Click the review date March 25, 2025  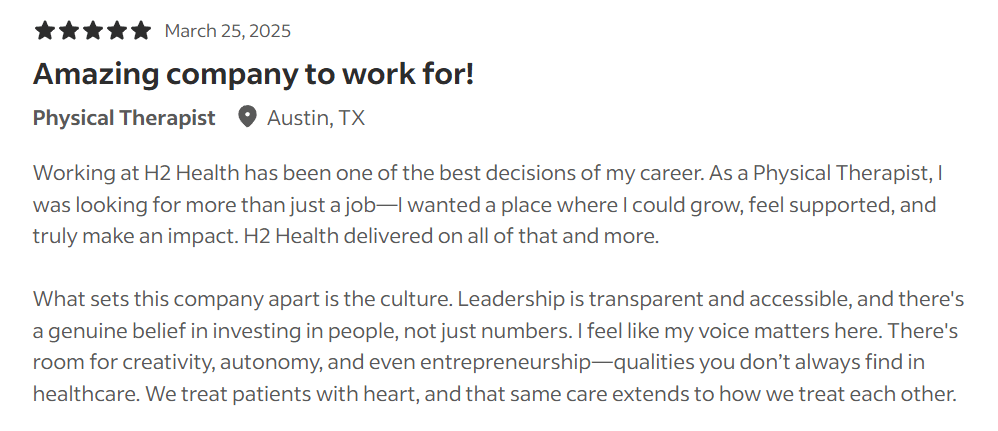tap(227, 31)
